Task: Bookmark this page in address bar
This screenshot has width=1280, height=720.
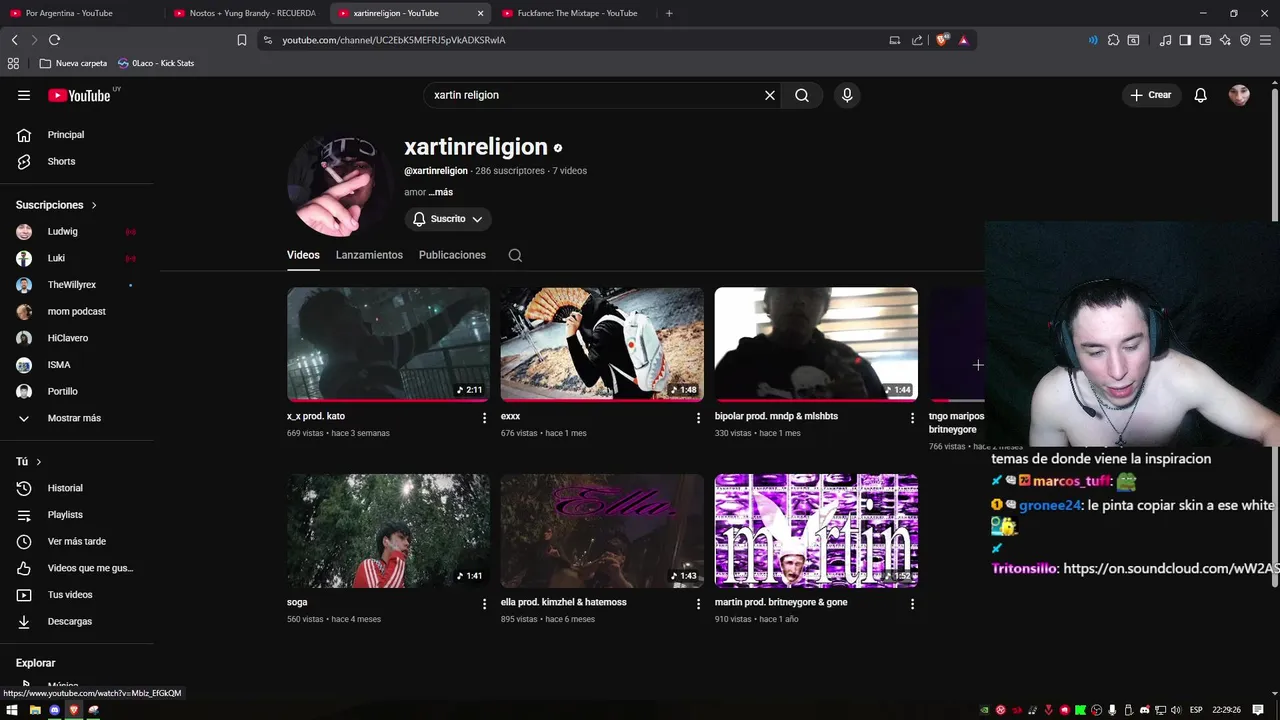Action: point(242,40)
